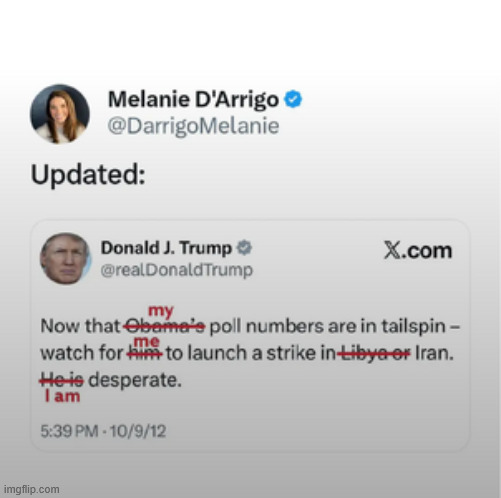The image size is (501, 498).
Task: Click the word "Iran." in the tweet
Action: [x=434, y=353]
